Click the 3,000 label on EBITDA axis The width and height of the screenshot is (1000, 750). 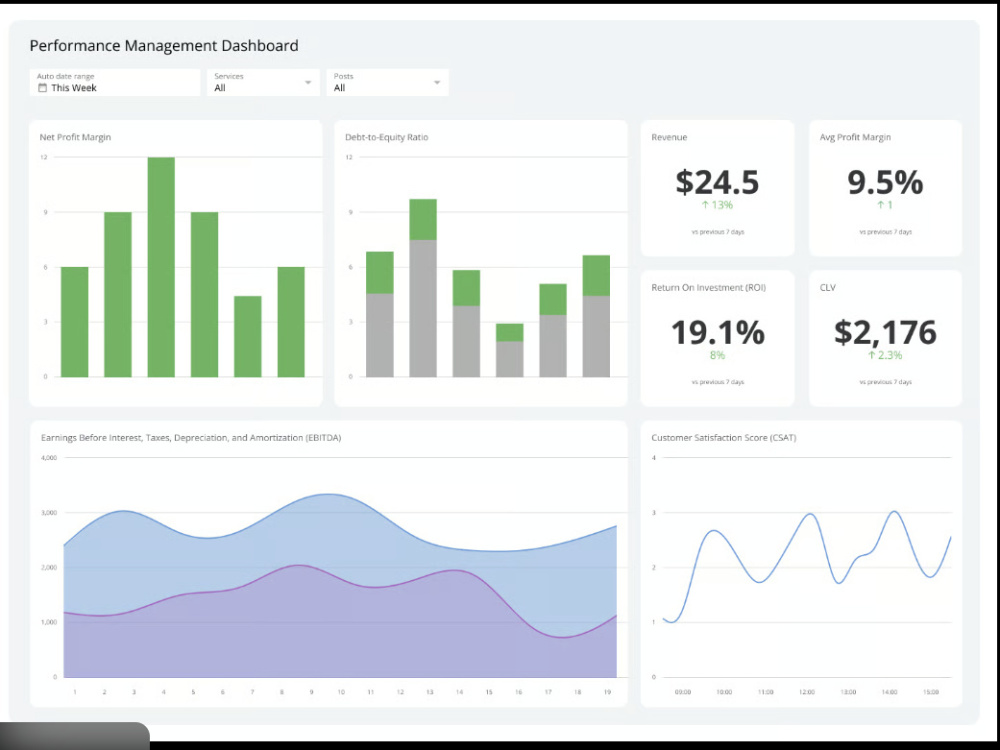tap(49, 513)
